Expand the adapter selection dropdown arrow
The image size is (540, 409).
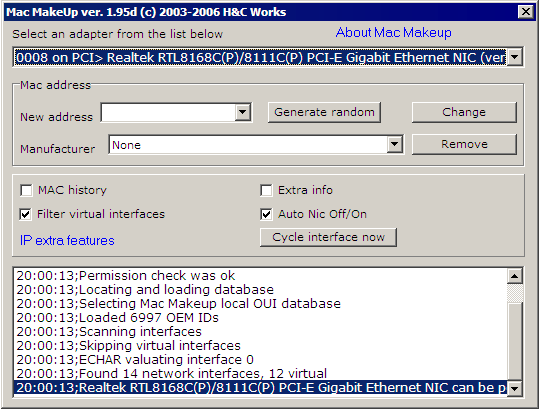coord(515,57)
